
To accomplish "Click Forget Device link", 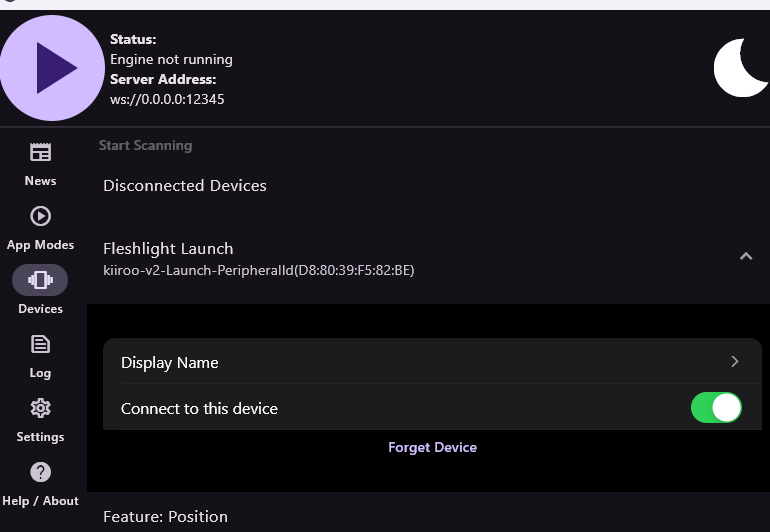I will (432, 447).
